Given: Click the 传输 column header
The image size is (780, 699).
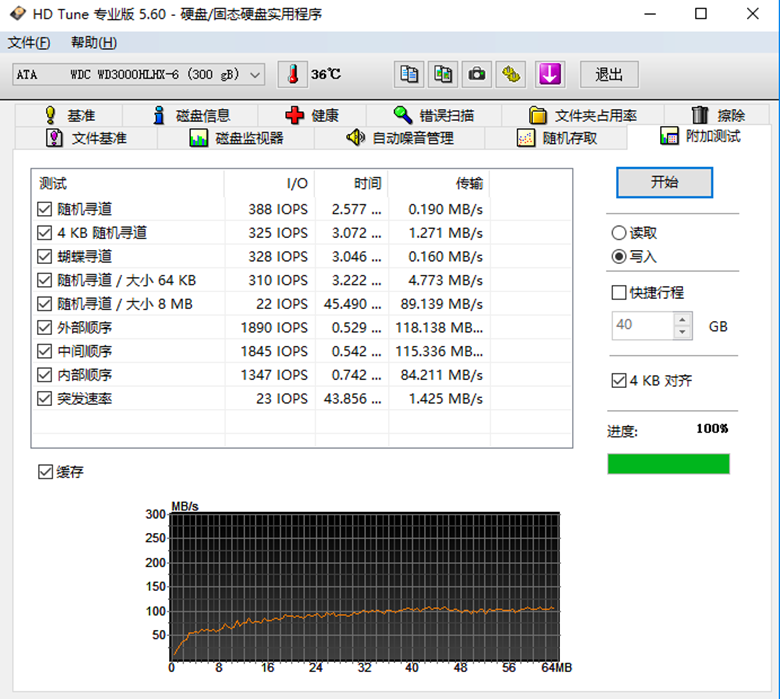Looking at the screenshot, I should click(x=439, y=184).
